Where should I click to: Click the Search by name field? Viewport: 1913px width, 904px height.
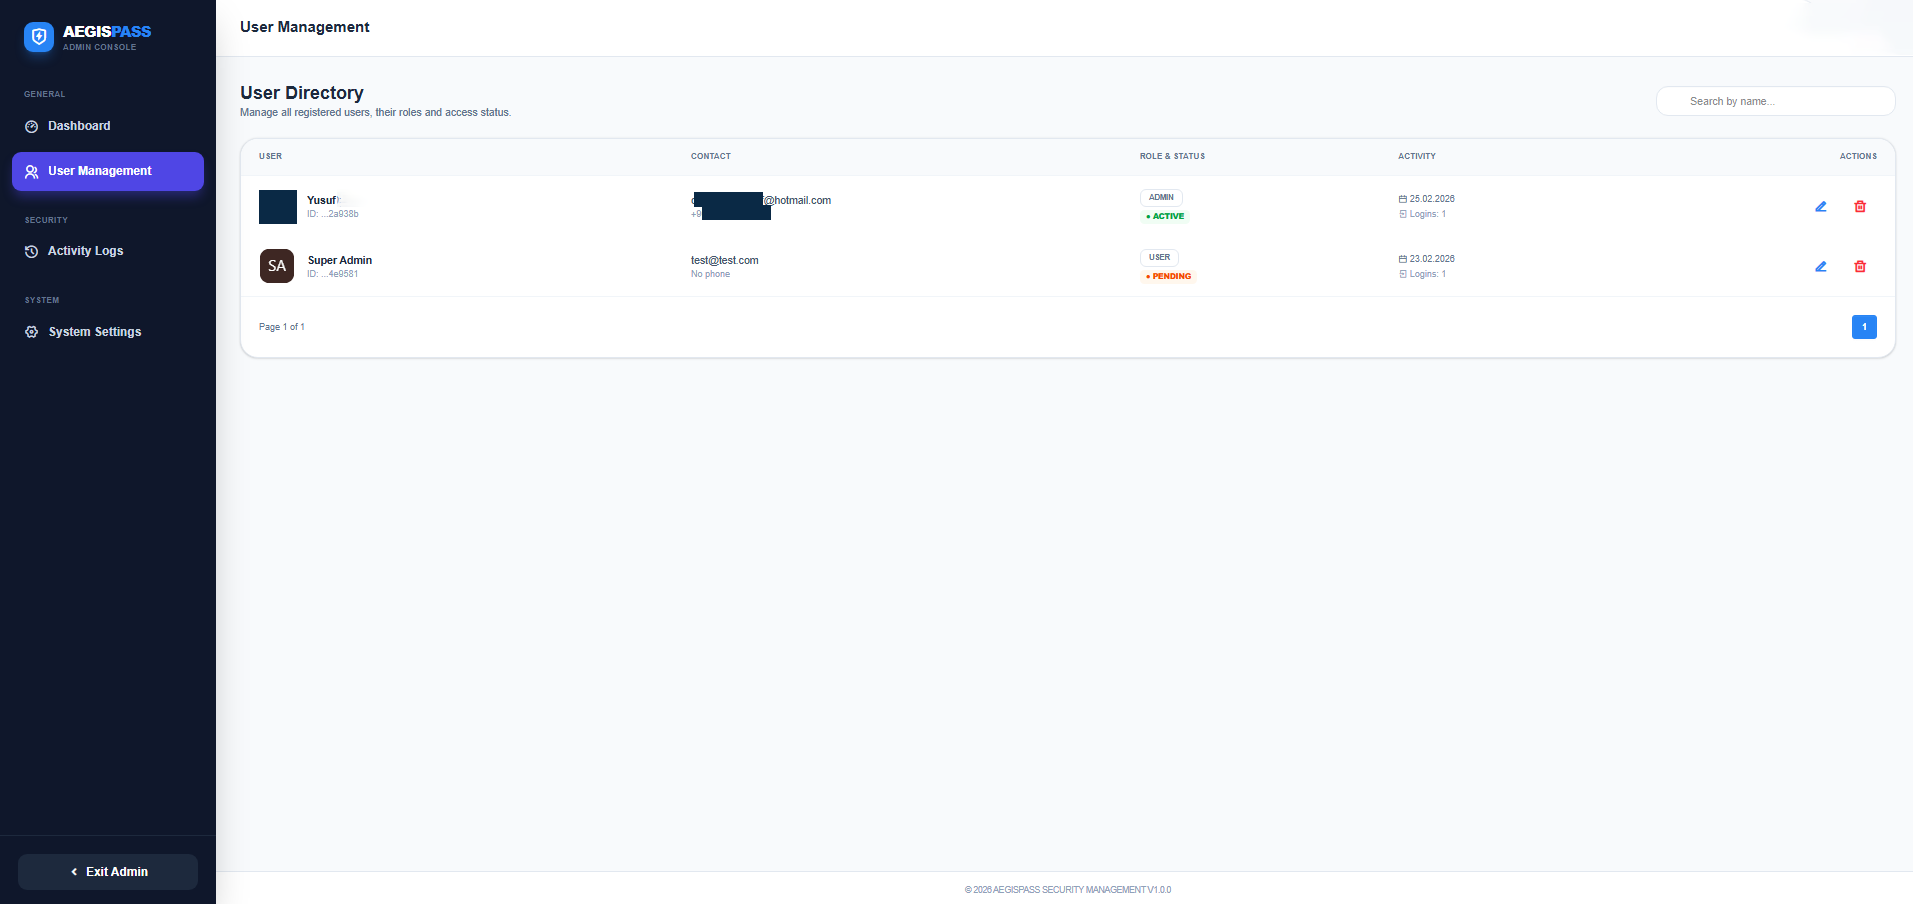click(1774, 101)
